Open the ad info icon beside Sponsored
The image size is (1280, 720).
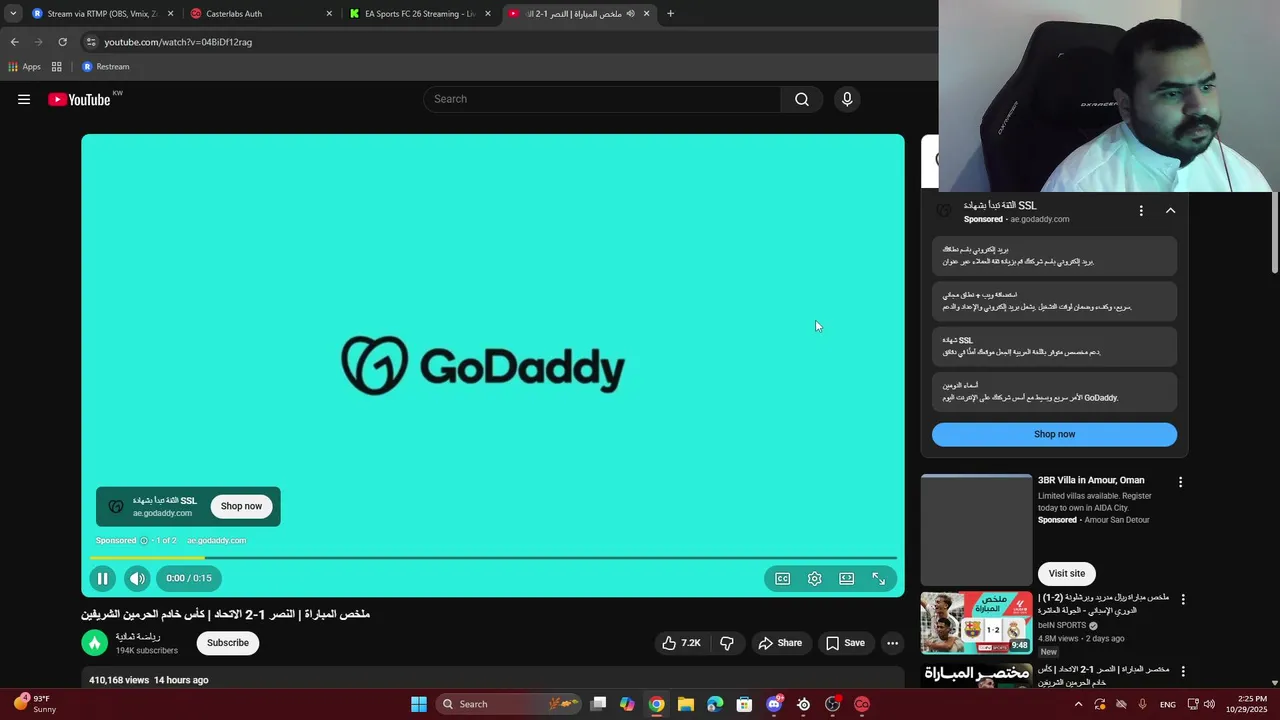(144, 540)
